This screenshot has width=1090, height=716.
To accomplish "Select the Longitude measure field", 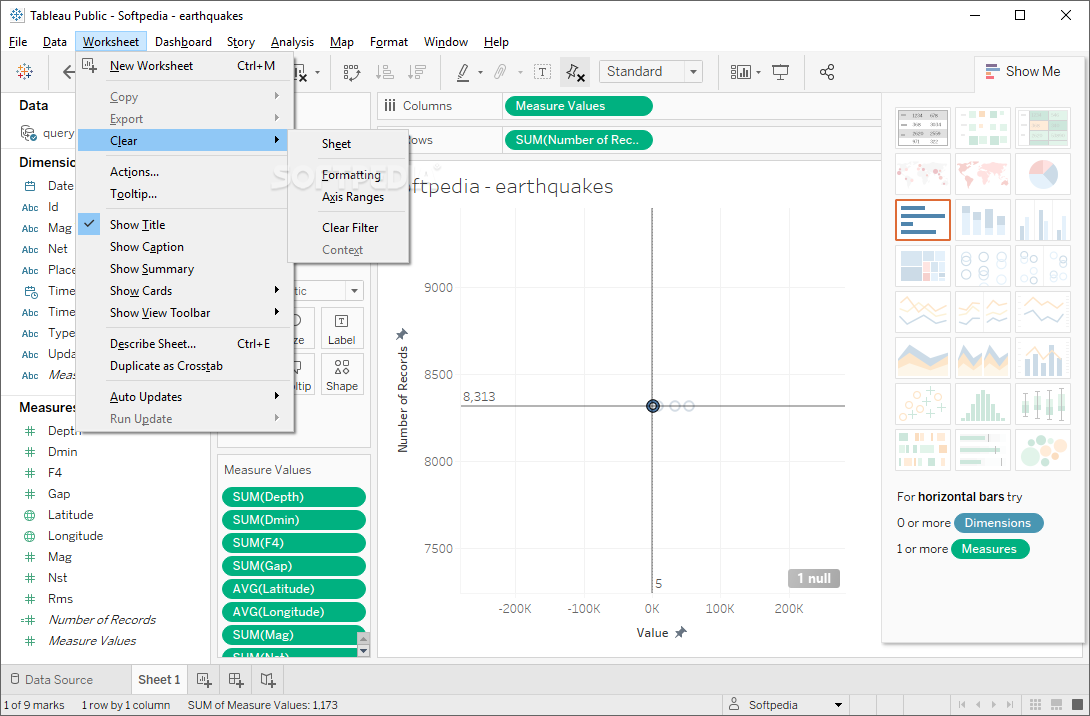I will pos(75,536).
